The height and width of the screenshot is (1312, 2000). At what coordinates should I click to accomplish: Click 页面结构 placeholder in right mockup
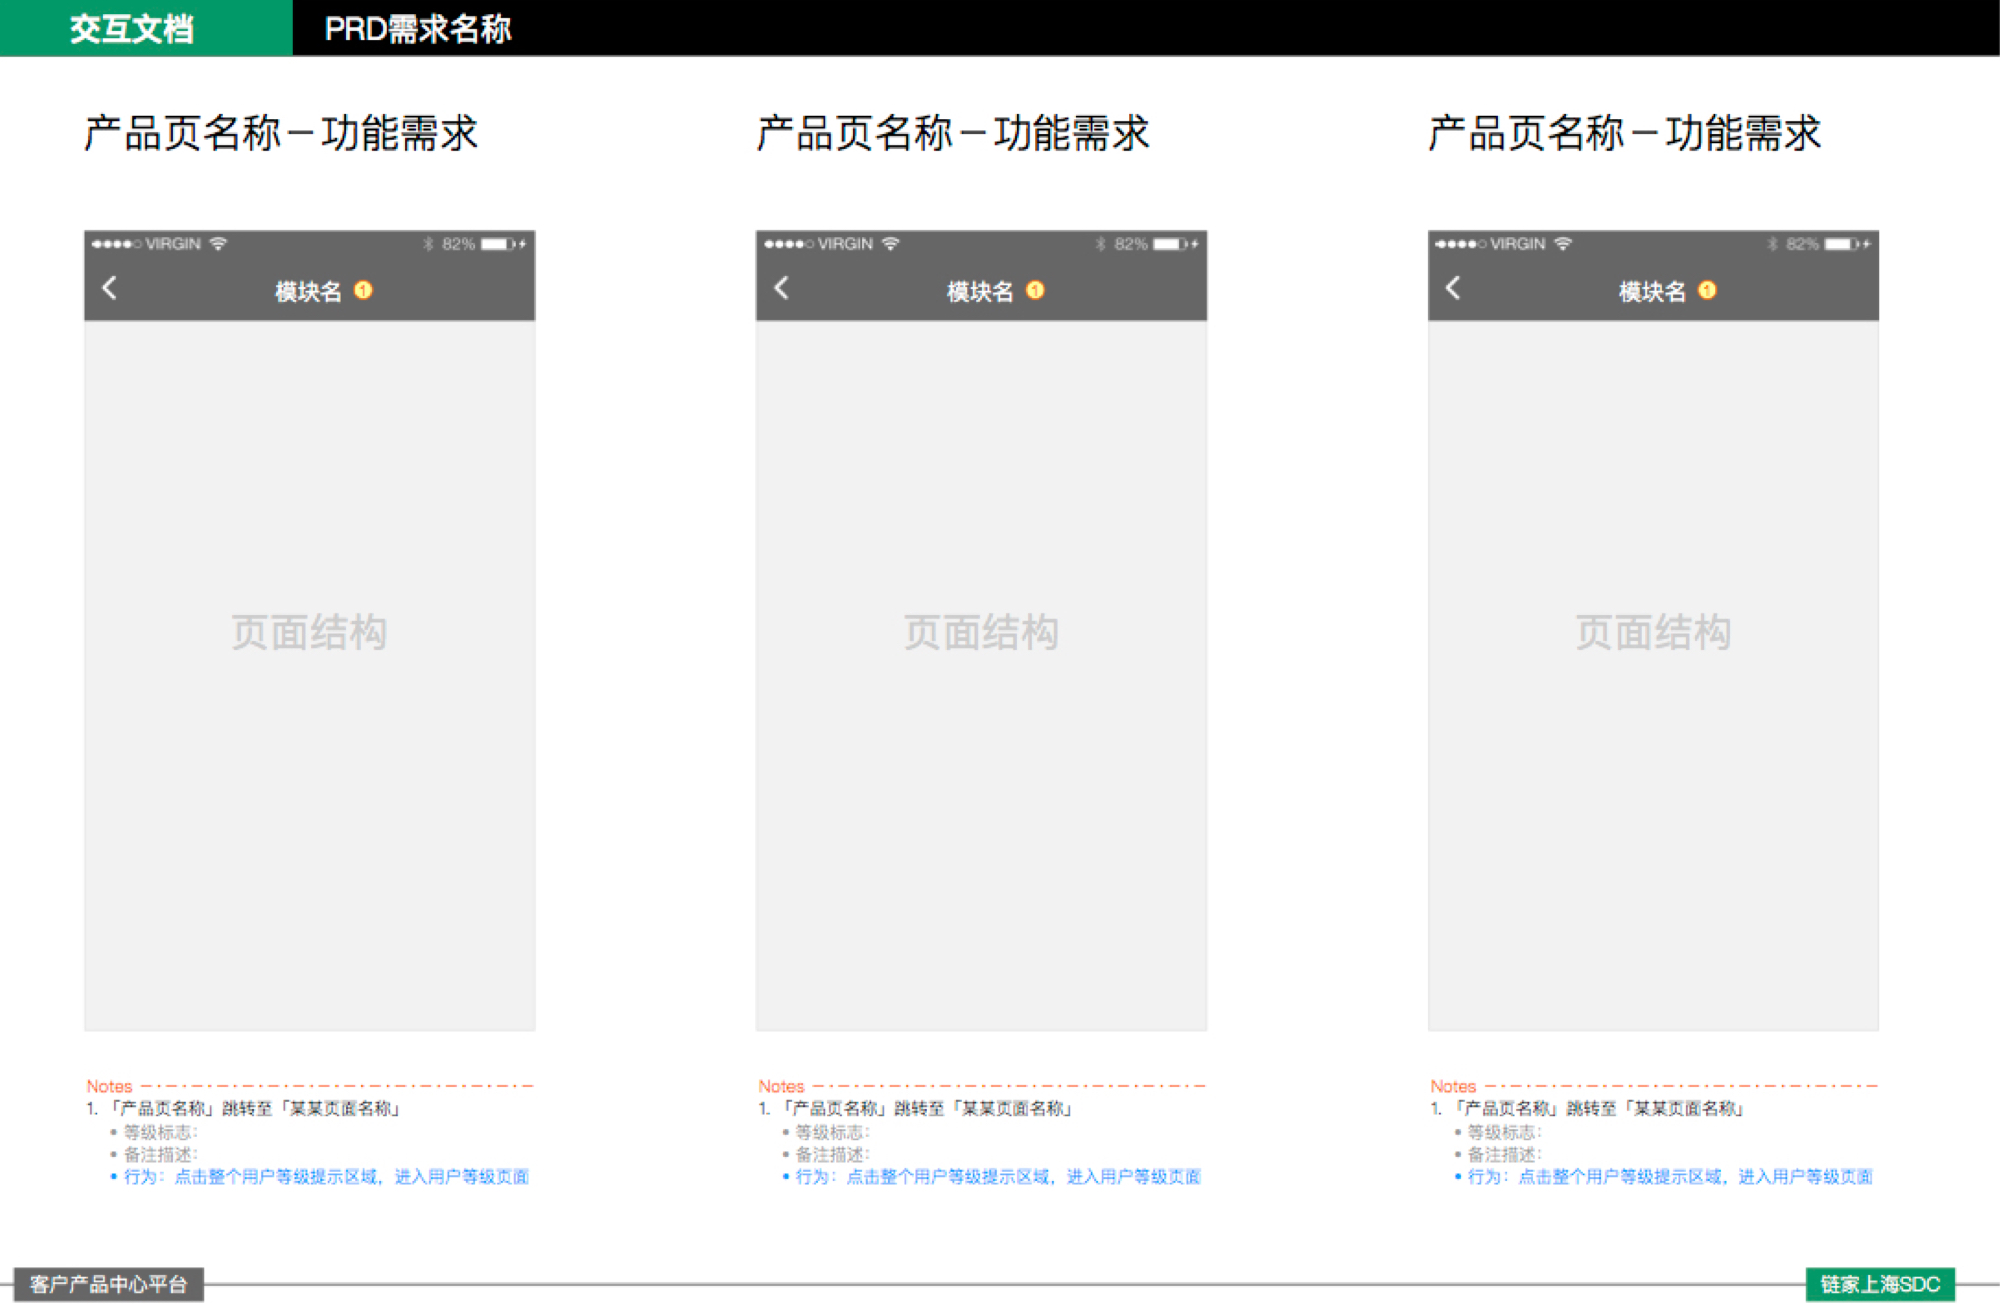tap(1653, 632)
